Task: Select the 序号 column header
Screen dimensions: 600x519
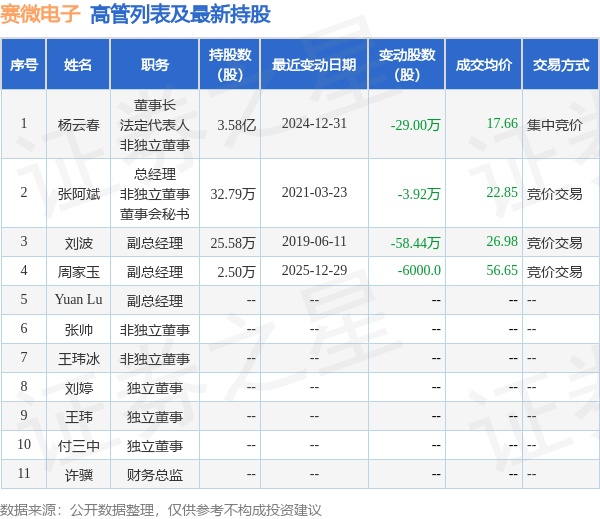Action: 24,65
